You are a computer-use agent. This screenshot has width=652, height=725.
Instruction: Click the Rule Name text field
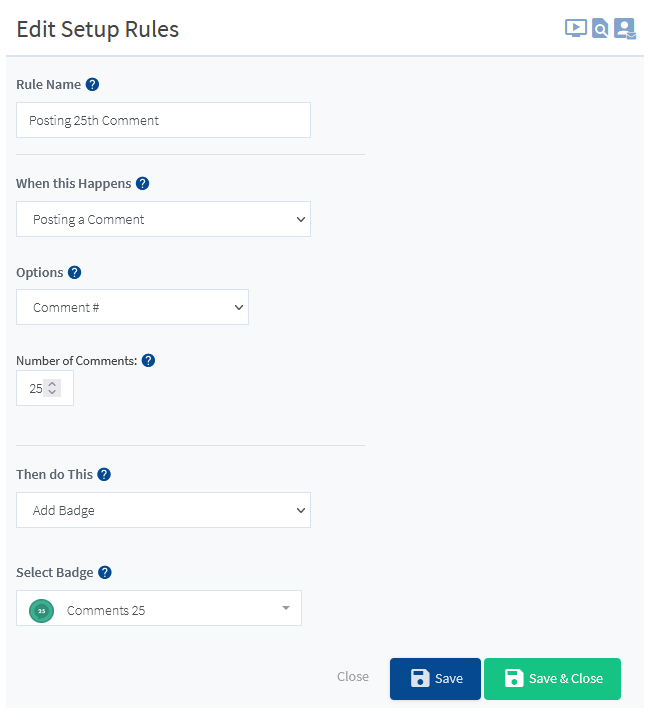point(163,120)
